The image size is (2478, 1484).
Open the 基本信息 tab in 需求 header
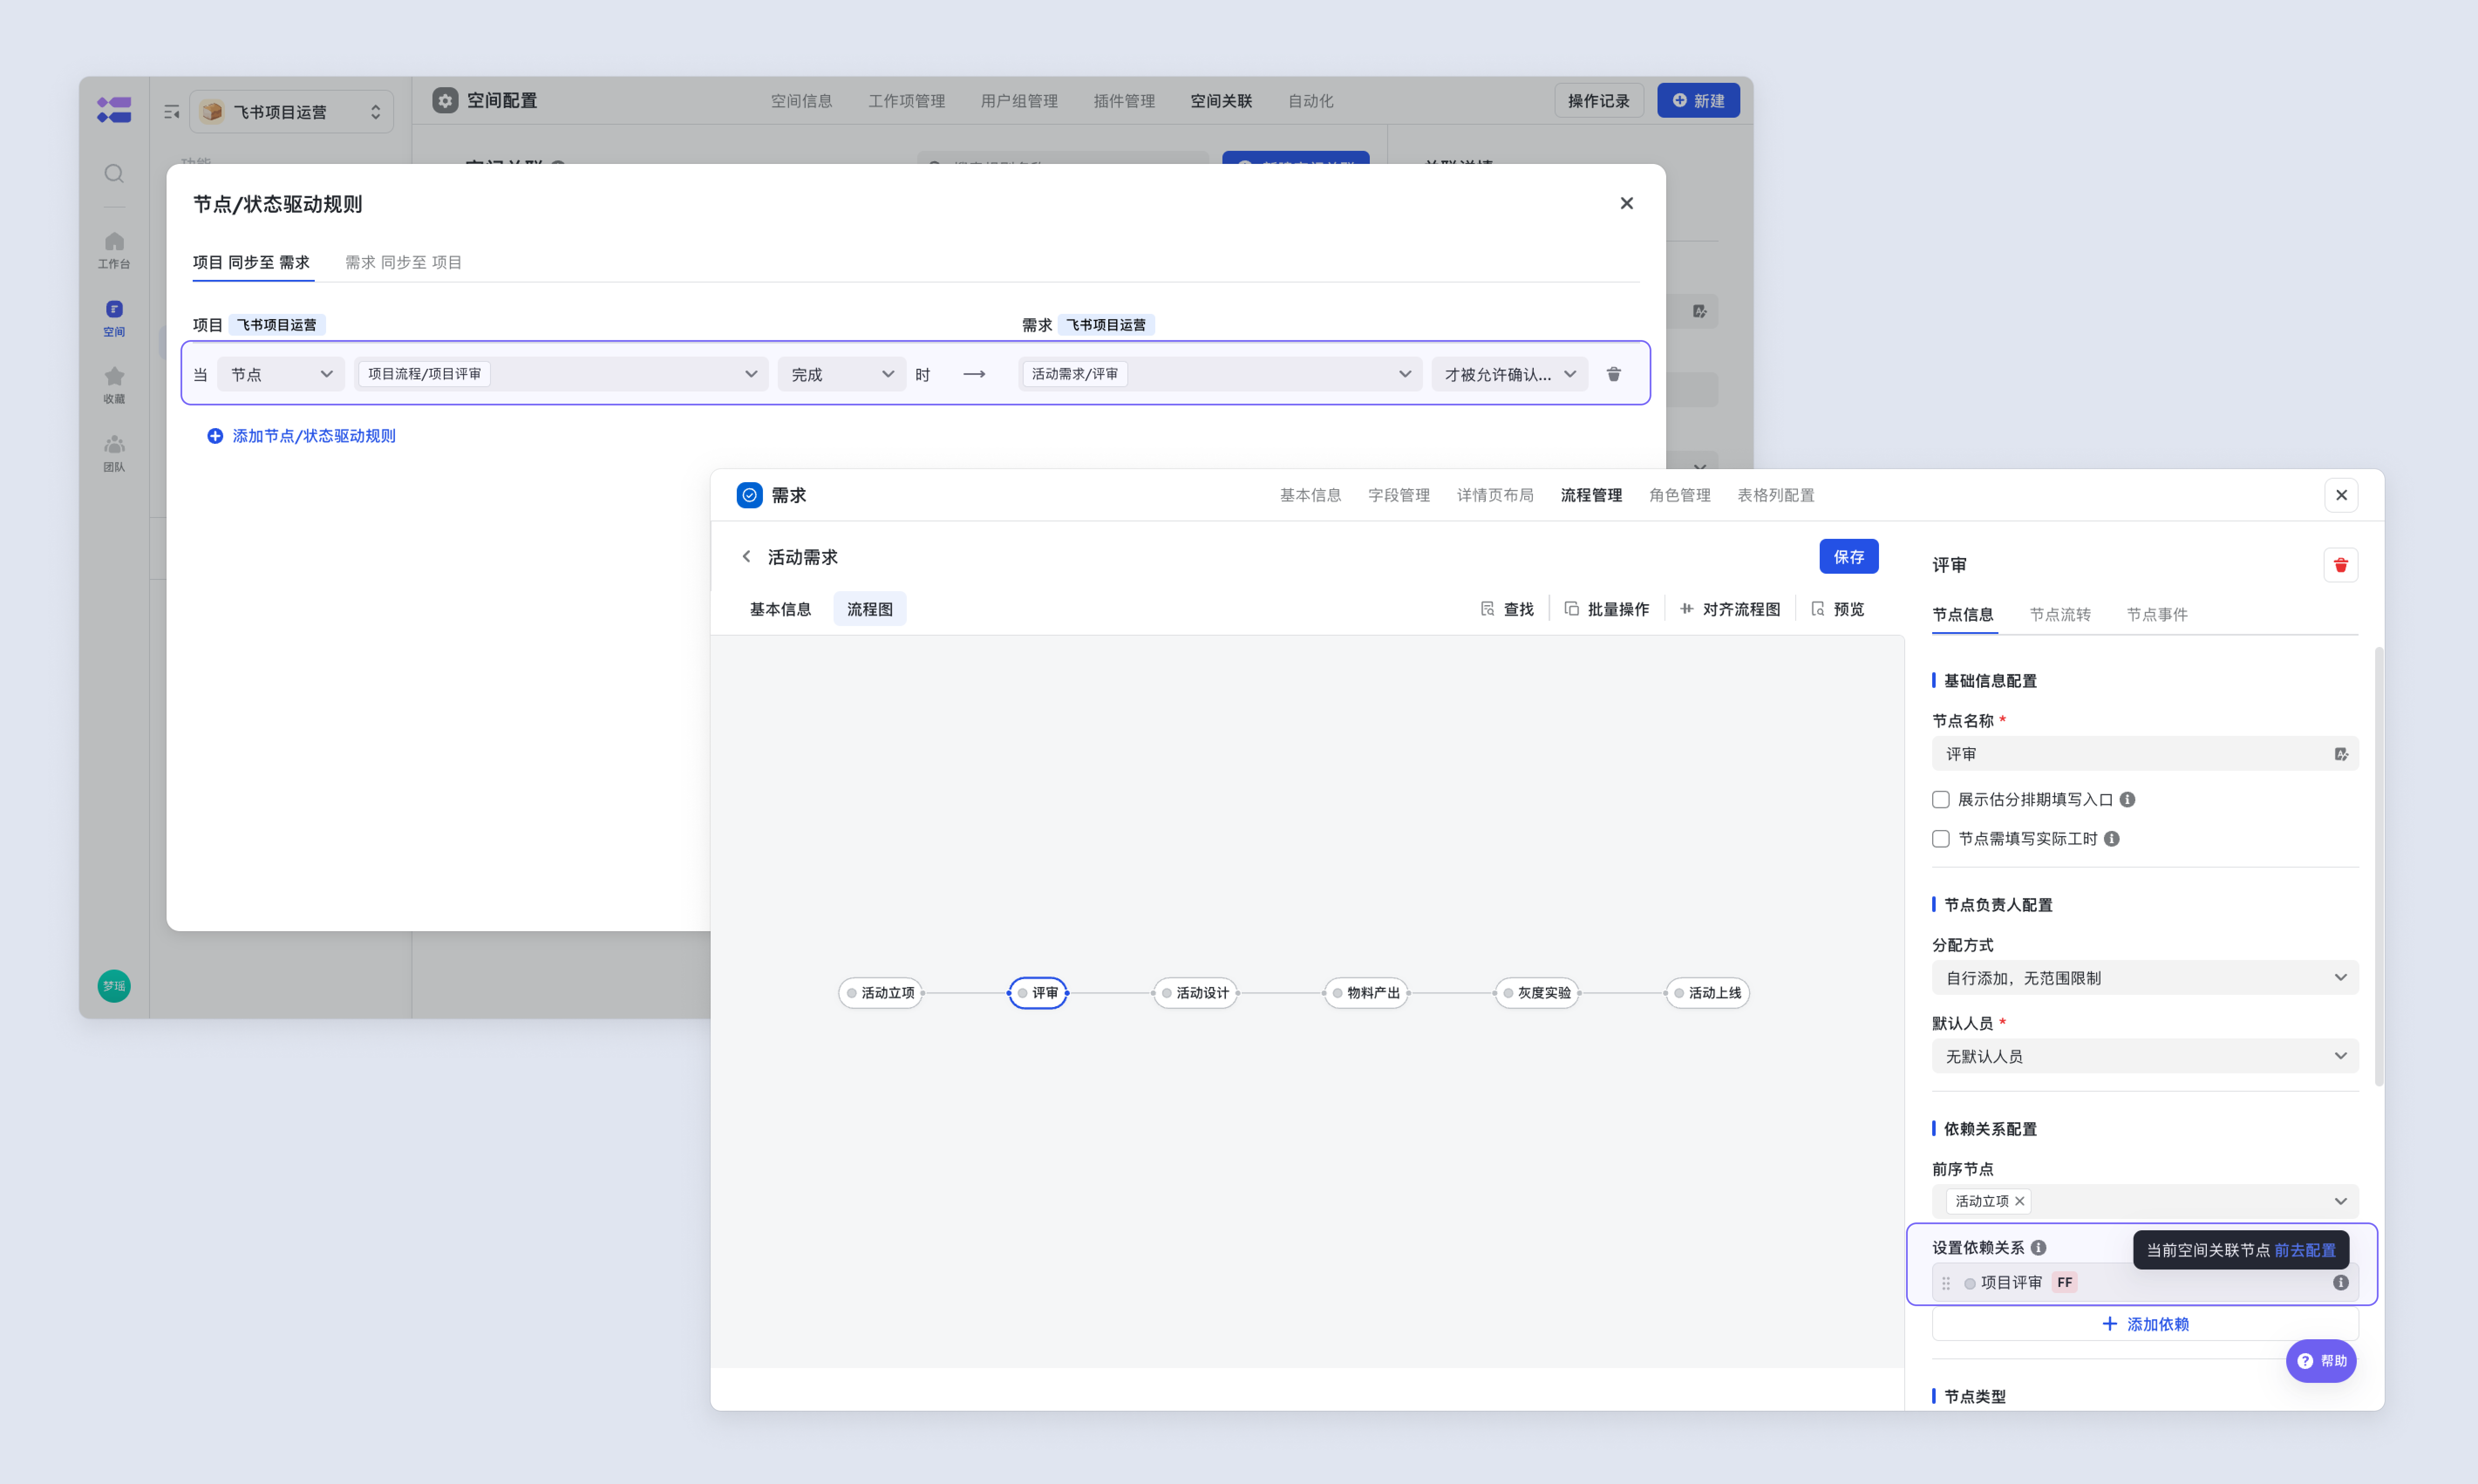[x=1310, y=495]
